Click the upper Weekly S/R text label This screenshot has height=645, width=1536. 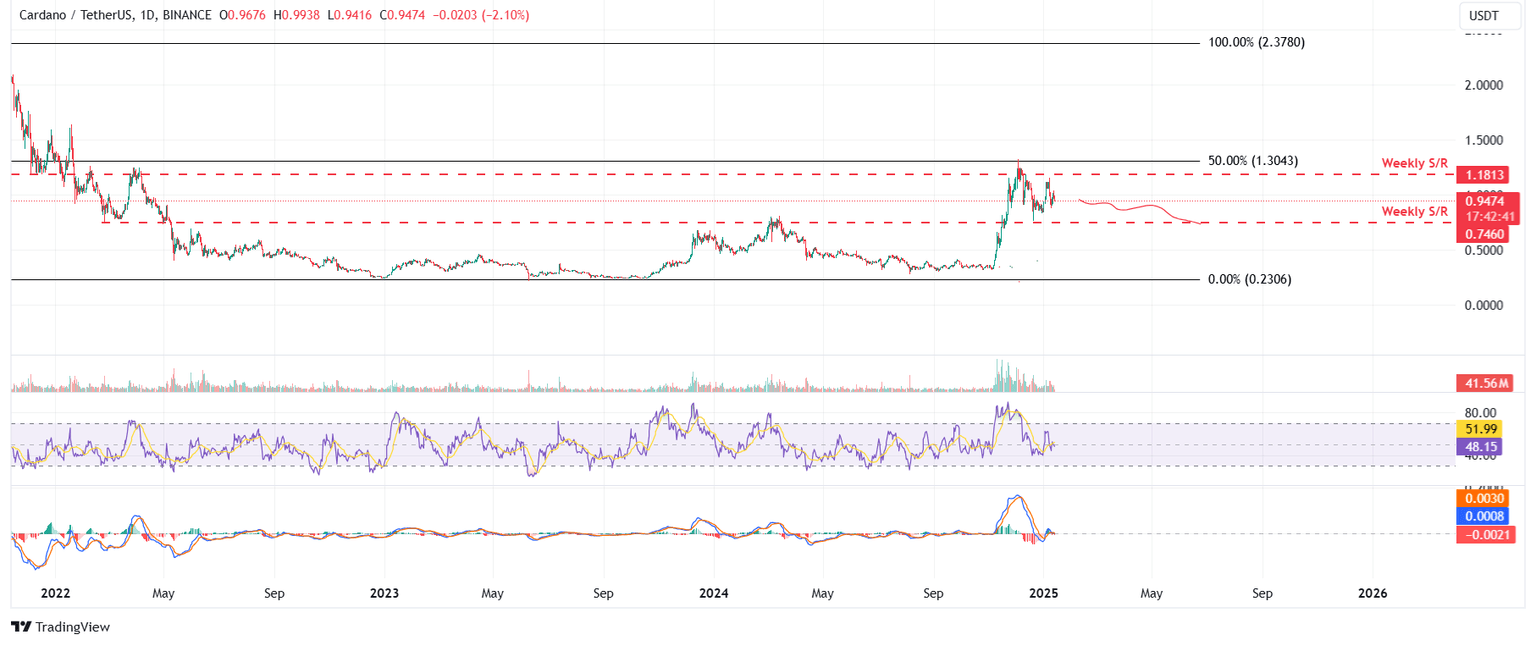[x=1415, y=162]
